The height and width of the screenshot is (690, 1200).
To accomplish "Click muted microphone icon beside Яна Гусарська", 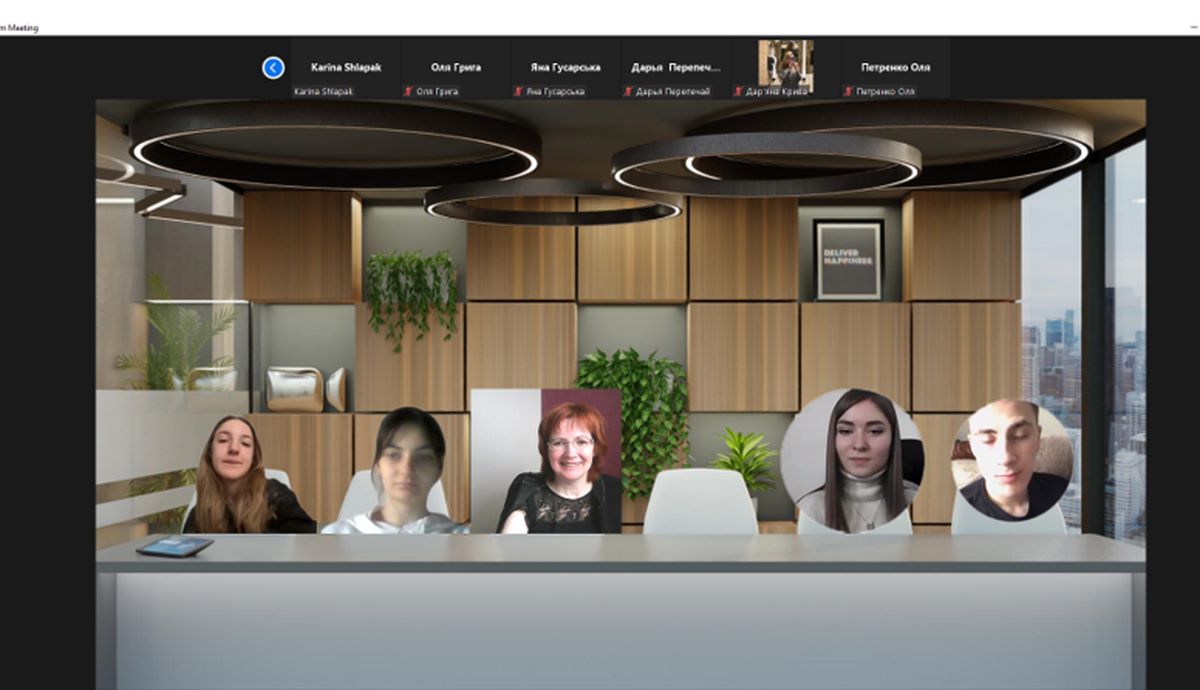I will (518, 91).
